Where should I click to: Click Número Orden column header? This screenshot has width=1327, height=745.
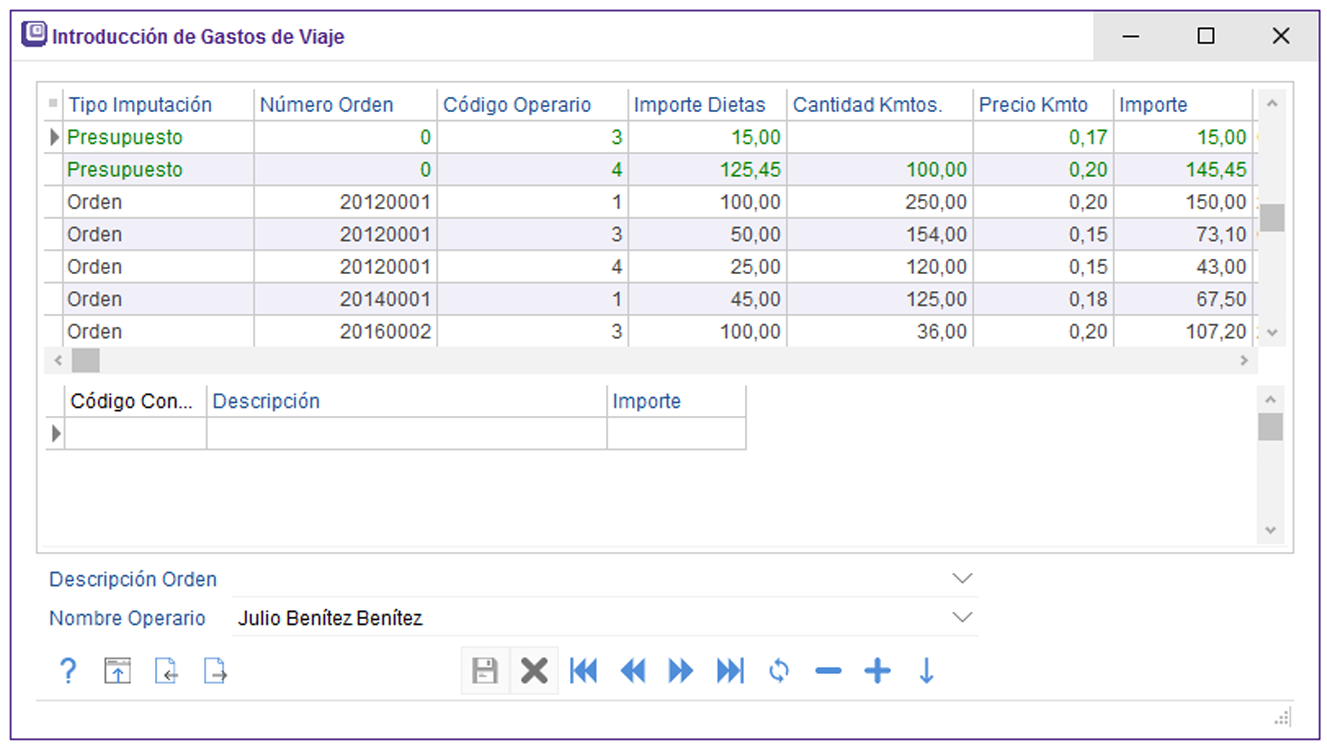point(327,105)
